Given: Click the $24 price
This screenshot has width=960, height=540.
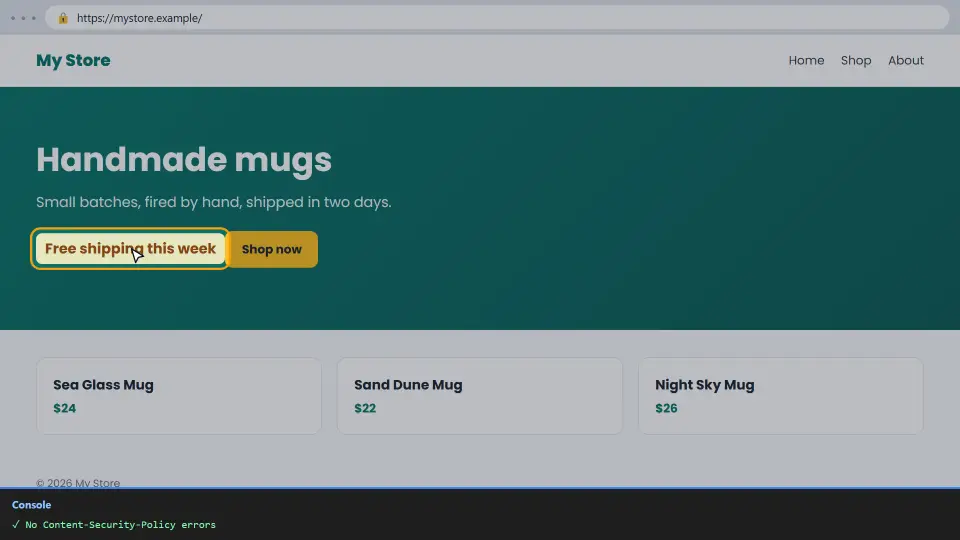Looking at the screenshot, I should coord(64,408).
